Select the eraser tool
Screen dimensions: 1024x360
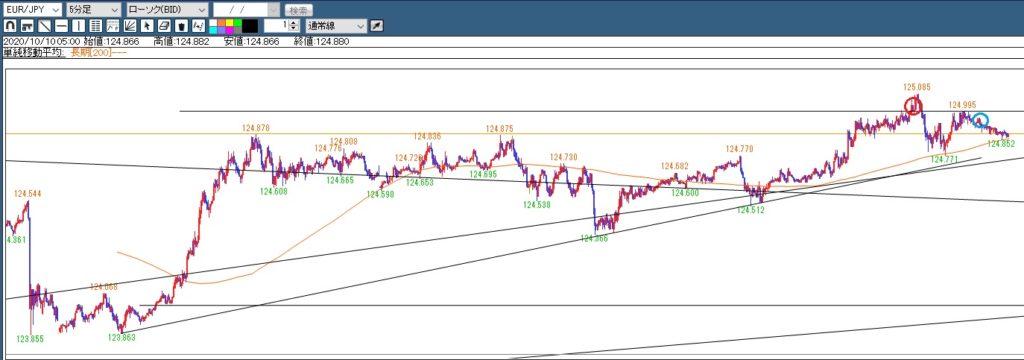click(164, 25)
